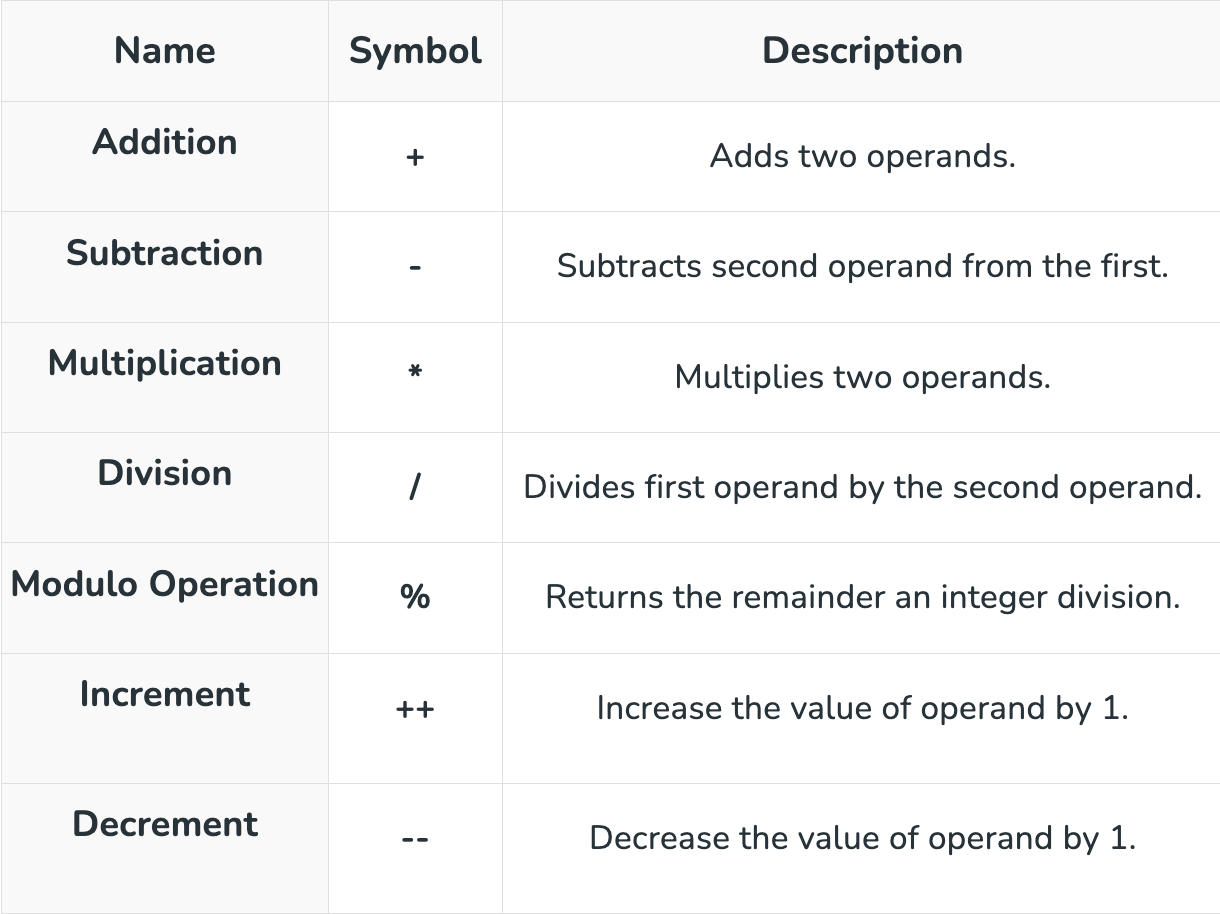The height and width of the screenshot is (914, 1220).
Task: Click the Division row name
Action: coord(165,473)
